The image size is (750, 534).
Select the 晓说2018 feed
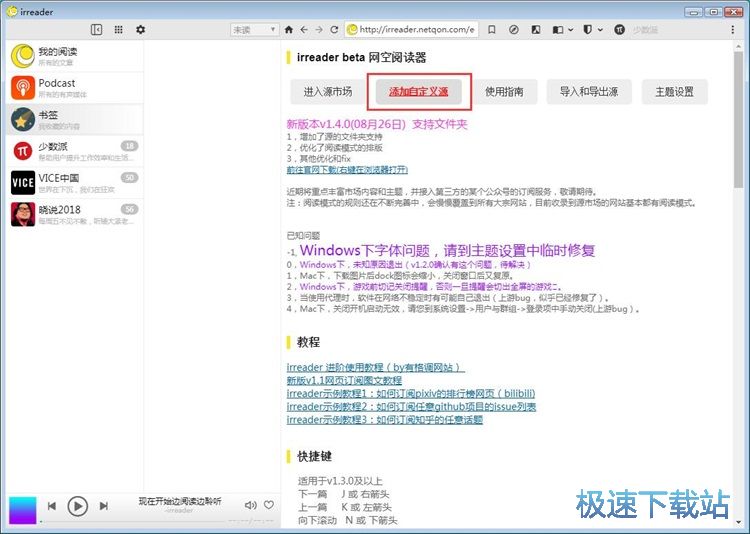pos(74,214)
